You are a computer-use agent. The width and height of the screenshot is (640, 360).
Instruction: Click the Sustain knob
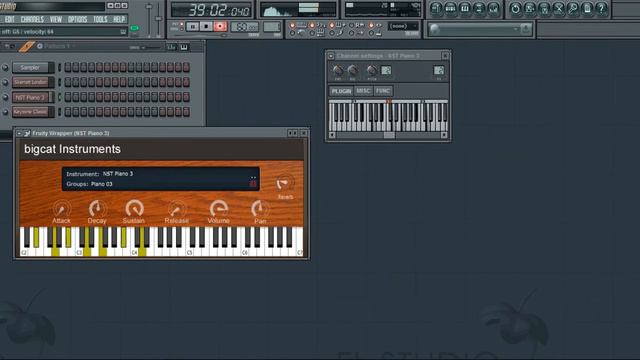click(134, 209)
